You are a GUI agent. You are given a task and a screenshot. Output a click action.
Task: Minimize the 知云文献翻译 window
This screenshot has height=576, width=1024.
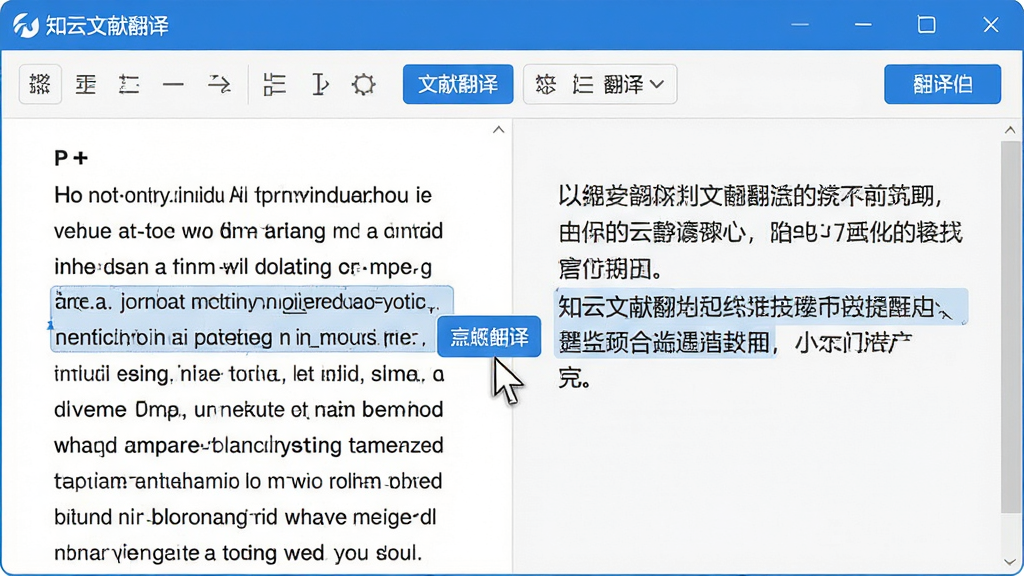863,25
